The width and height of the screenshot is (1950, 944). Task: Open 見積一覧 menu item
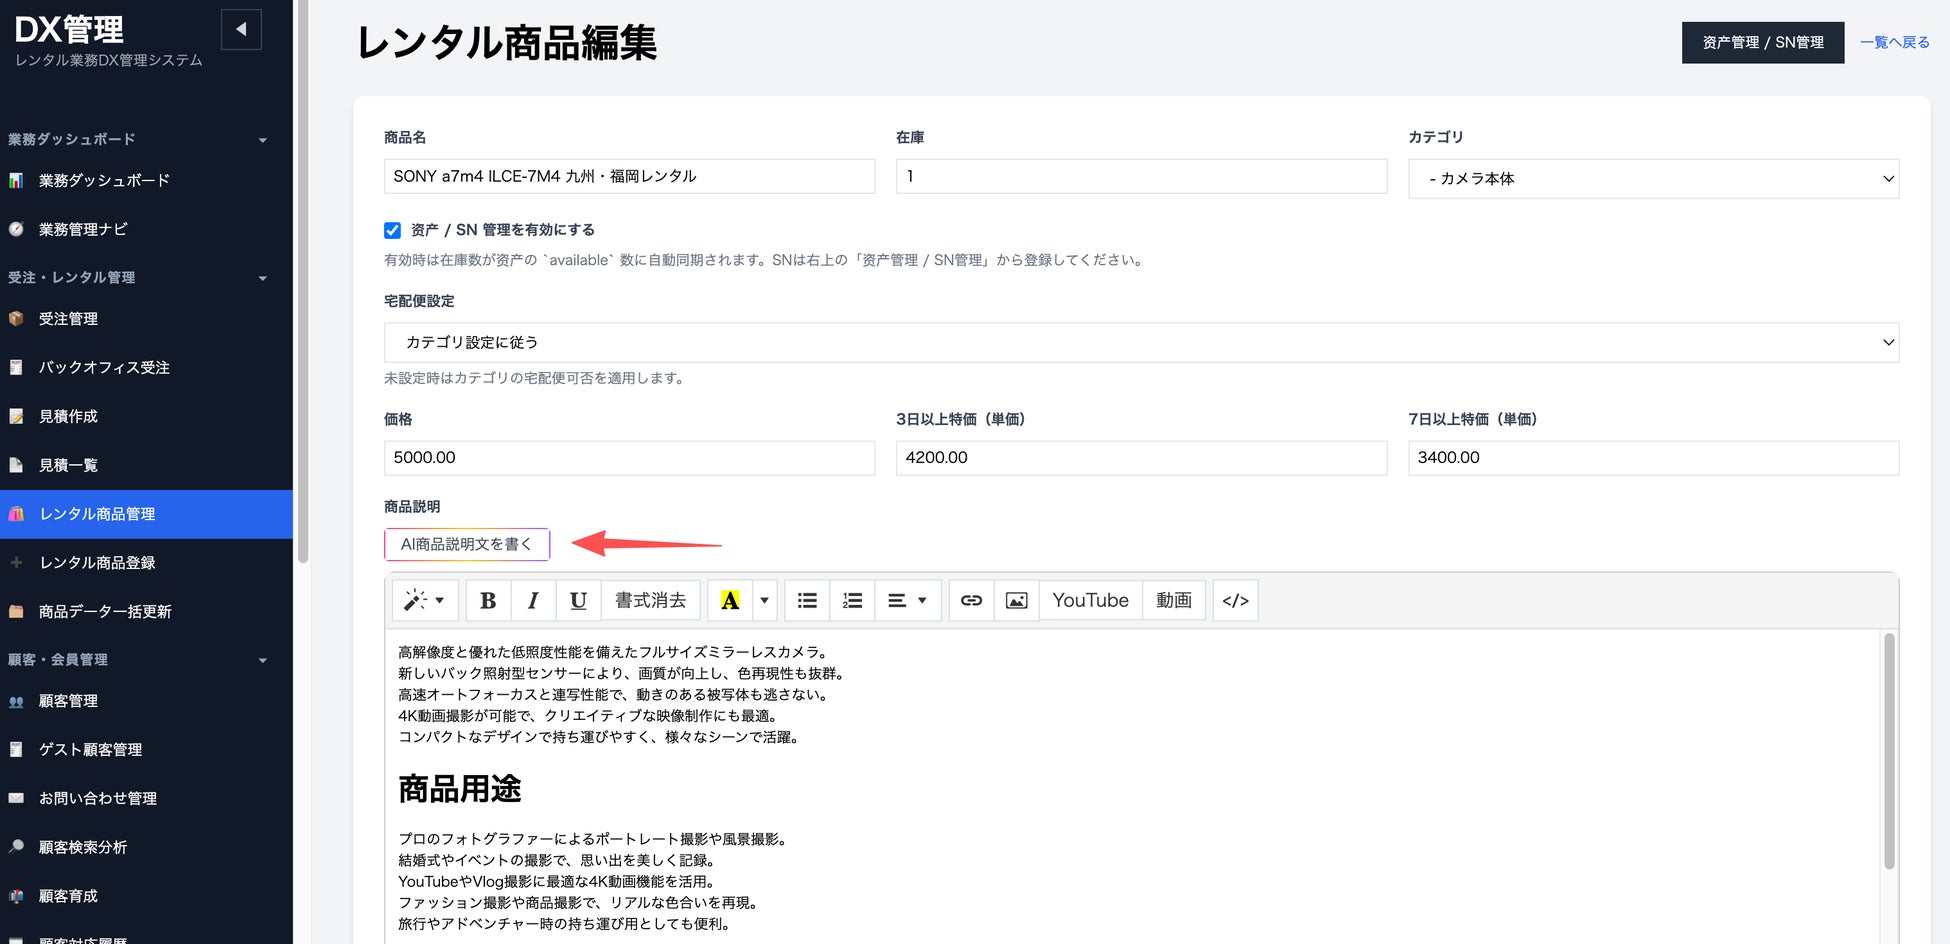pos(68,465)
